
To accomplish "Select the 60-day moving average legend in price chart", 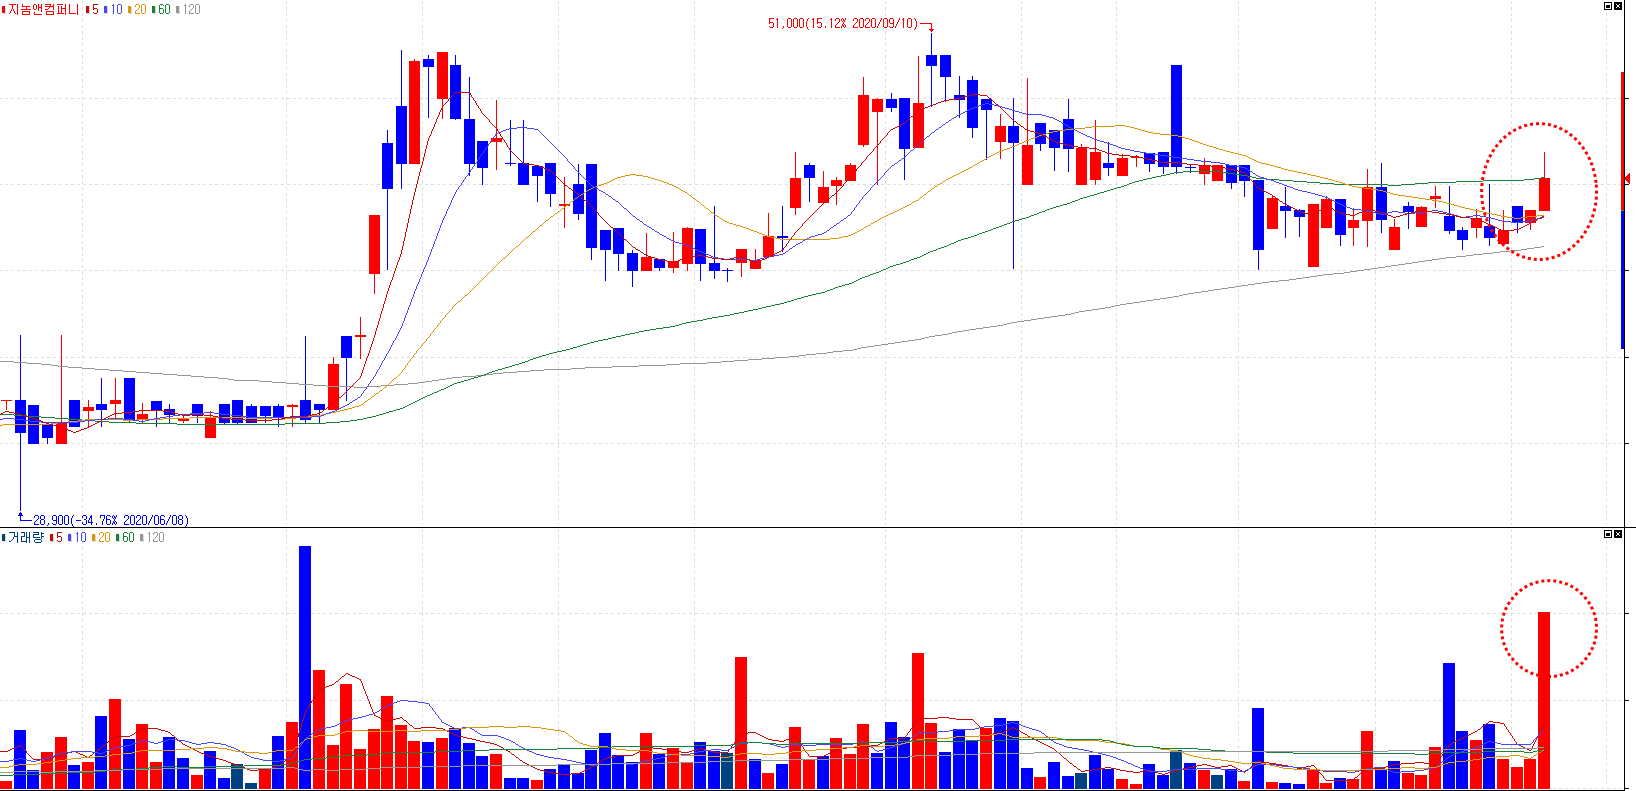I will point(162,9).
